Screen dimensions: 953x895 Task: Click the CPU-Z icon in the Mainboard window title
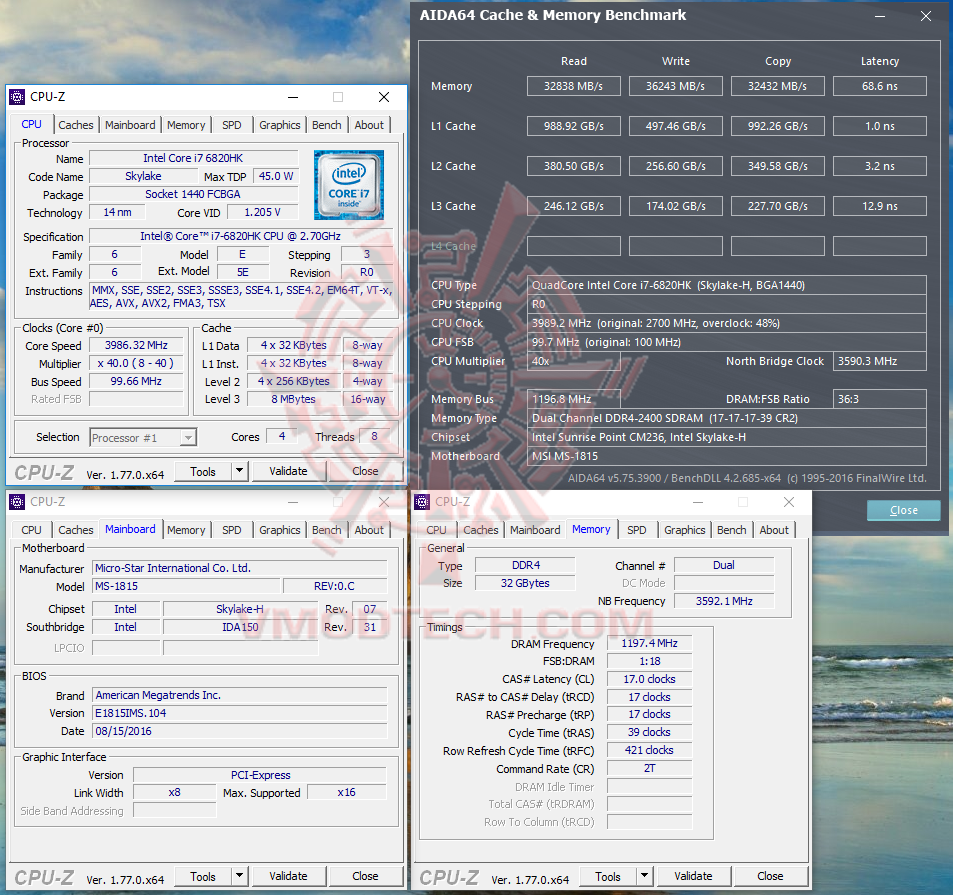tap(18, 501)
